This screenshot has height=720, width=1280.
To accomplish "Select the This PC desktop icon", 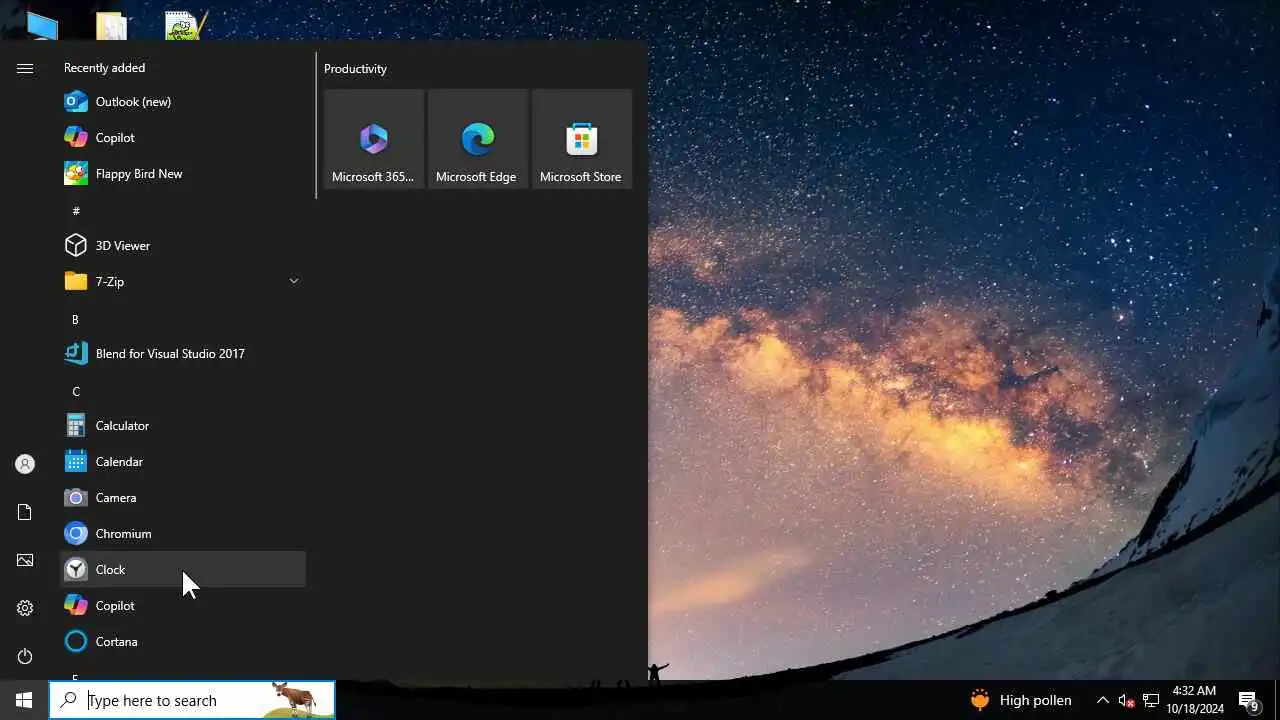I will pyautogui.click(x=42, y=25).
